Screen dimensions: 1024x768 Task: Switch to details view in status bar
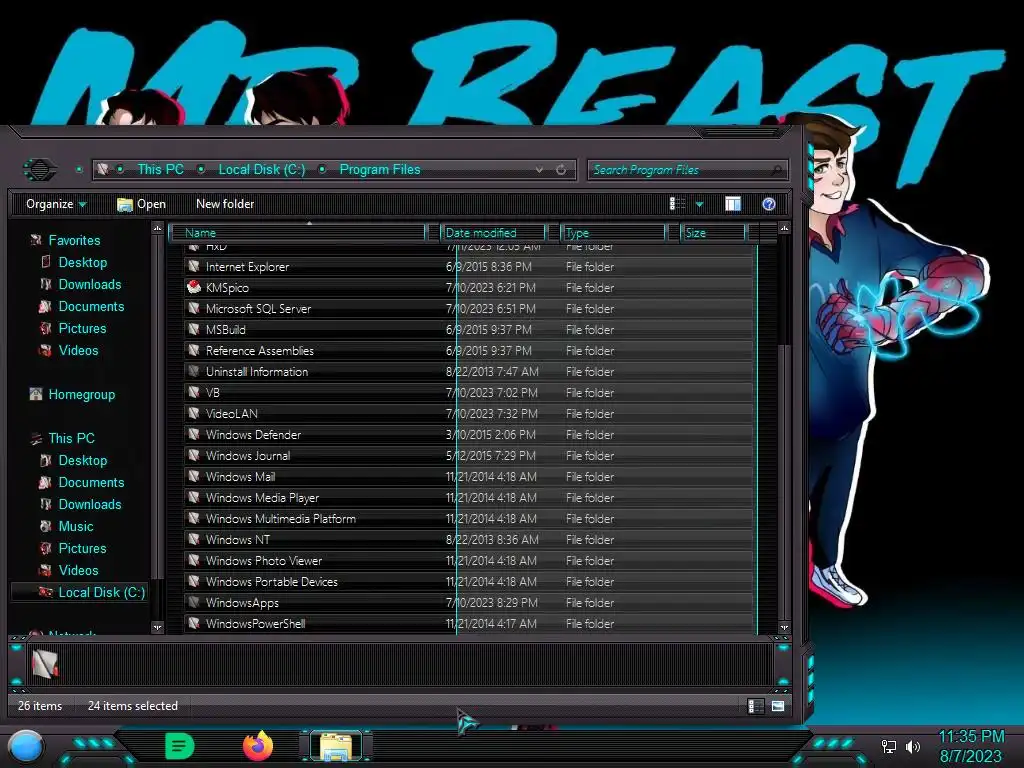[x=756, y=706]
